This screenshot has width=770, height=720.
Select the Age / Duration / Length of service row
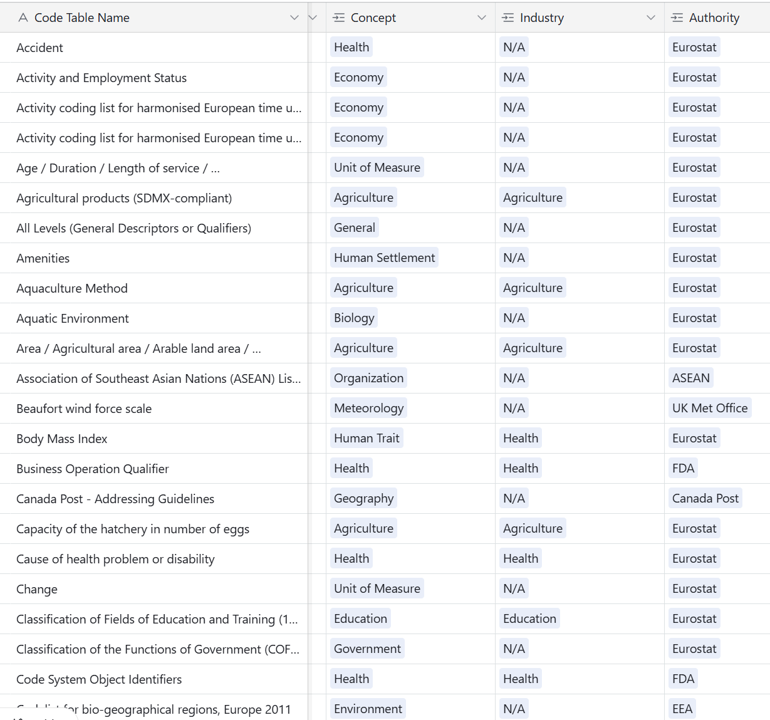118,168
